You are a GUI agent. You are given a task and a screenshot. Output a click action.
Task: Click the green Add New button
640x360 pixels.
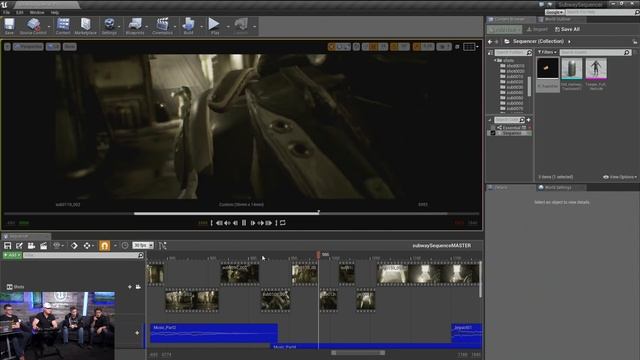[x=504, y=29]
